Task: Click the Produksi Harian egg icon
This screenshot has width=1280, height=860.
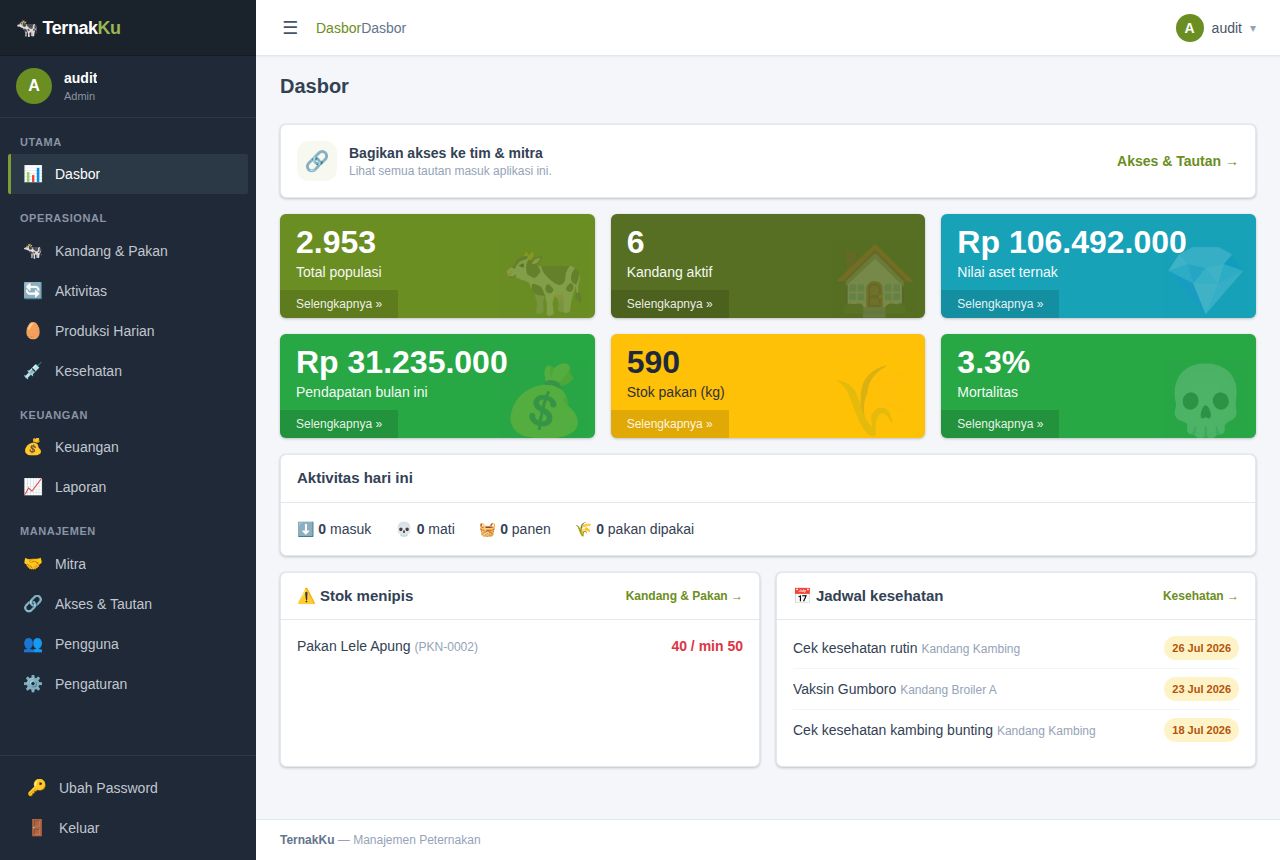Action: coord(33,331)
